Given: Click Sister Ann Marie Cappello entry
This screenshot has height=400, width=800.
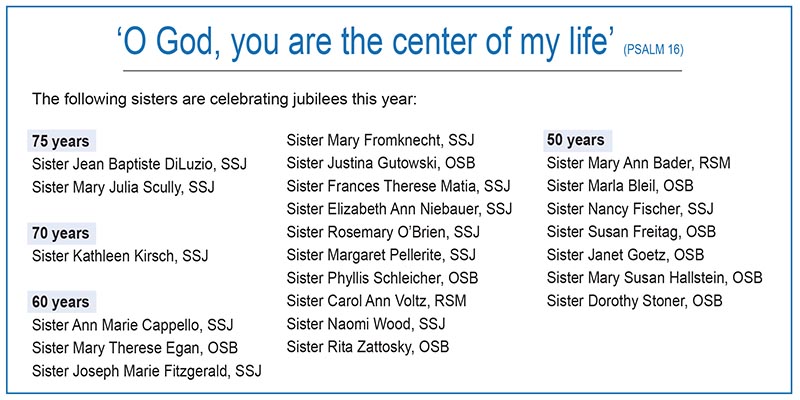Looking at the screenshot, I should click(x=132, y=324).
